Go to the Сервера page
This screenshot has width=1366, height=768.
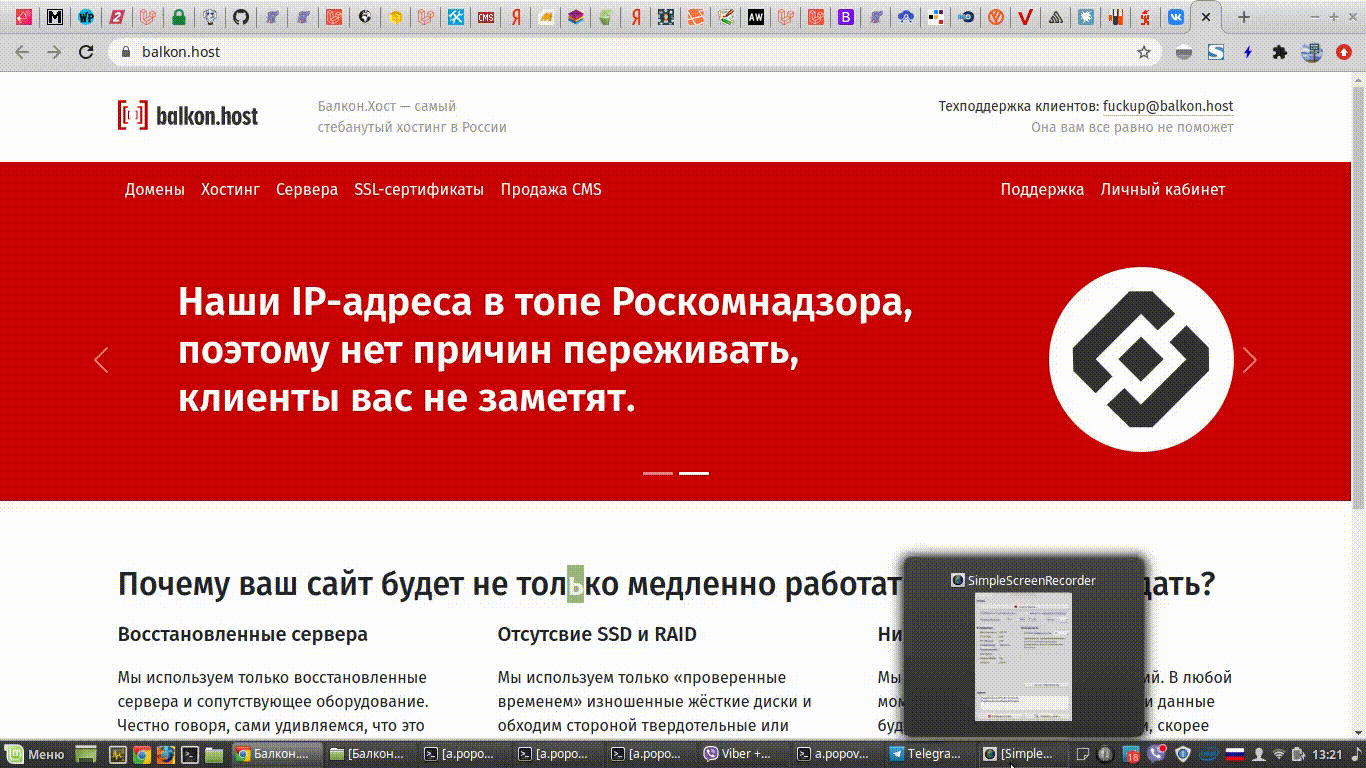tap(307, 190)
